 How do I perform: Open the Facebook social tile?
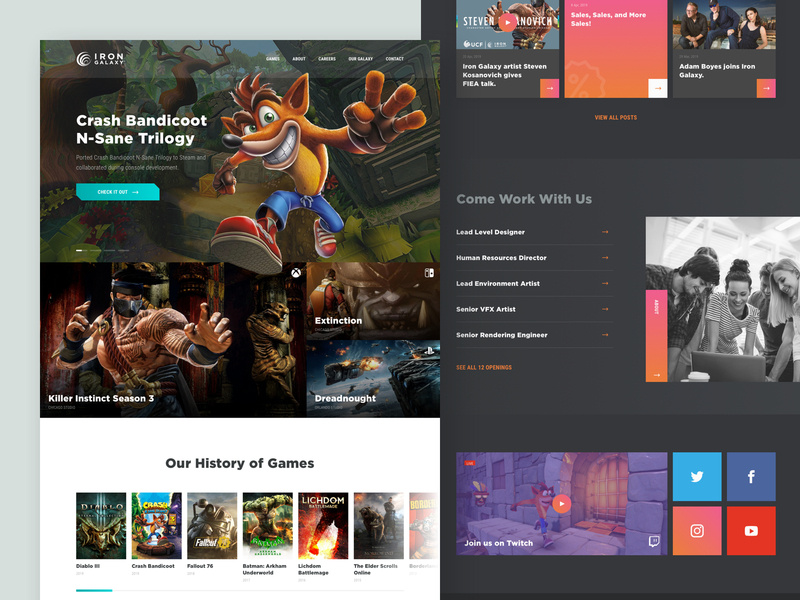(x=751, y=477)
